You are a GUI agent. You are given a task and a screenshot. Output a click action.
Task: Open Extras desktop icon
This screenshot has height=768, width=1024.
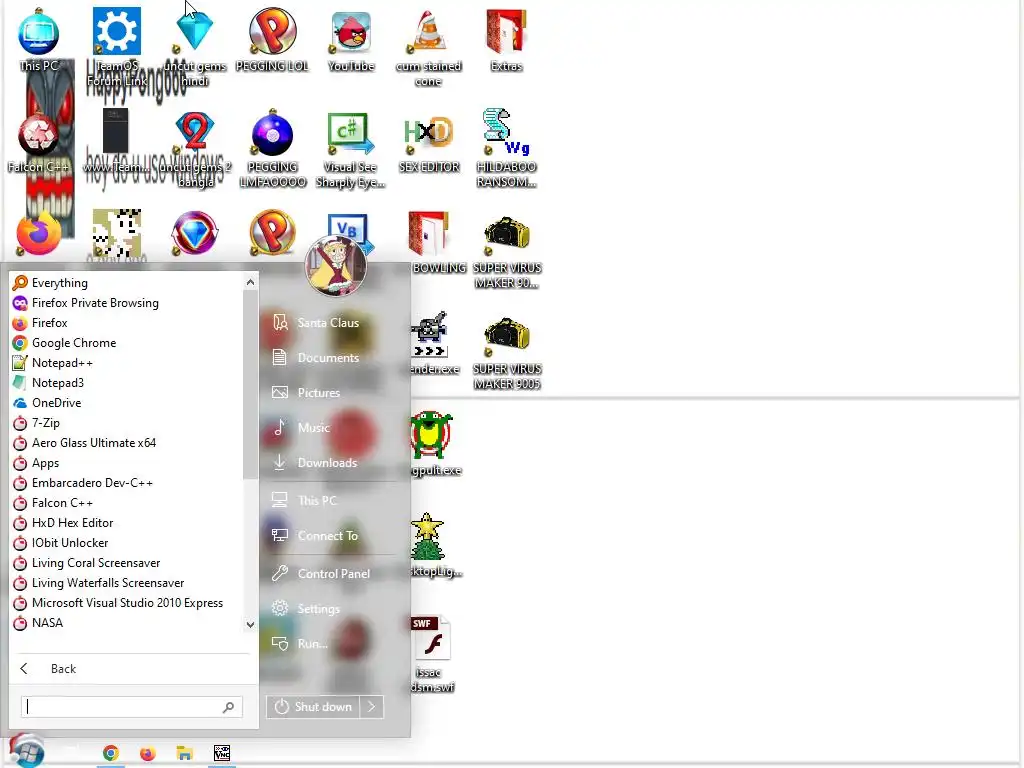pyautogui.click(x=506, y=39)
